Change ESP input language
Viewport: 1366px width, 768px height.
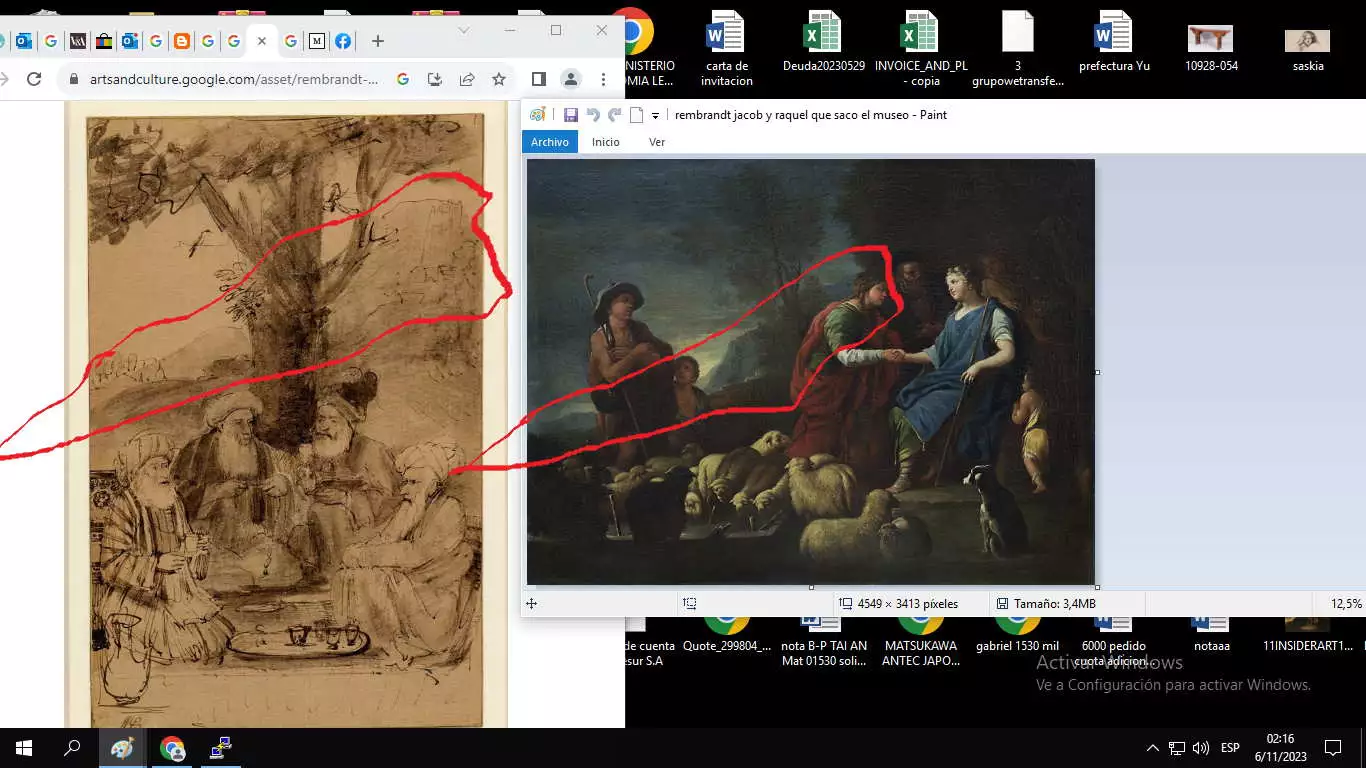pos(1230,748)
